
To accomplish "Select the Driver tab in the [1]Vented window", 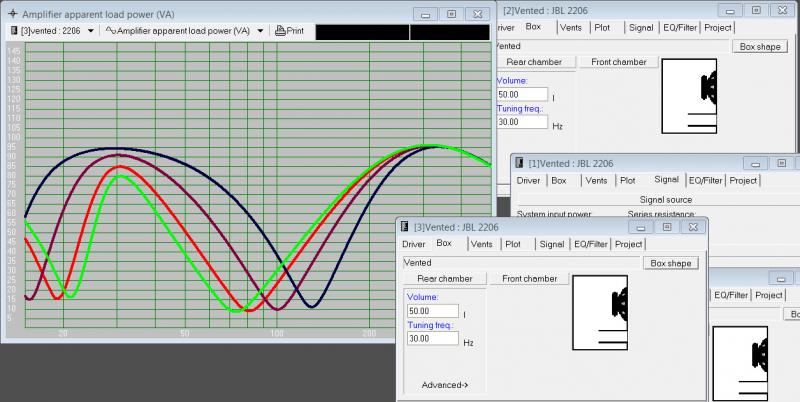I will (x=527, y=181).
